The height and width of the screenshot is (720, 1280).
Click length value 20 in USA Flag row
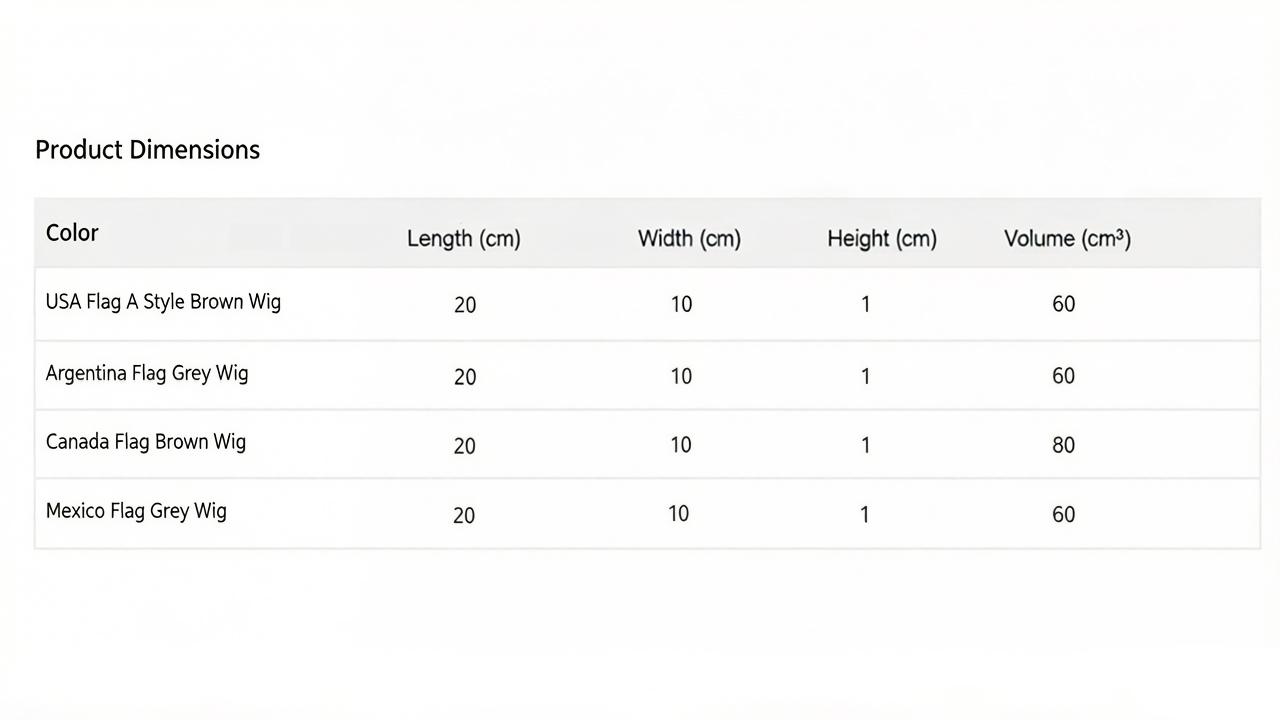point(465,305)
